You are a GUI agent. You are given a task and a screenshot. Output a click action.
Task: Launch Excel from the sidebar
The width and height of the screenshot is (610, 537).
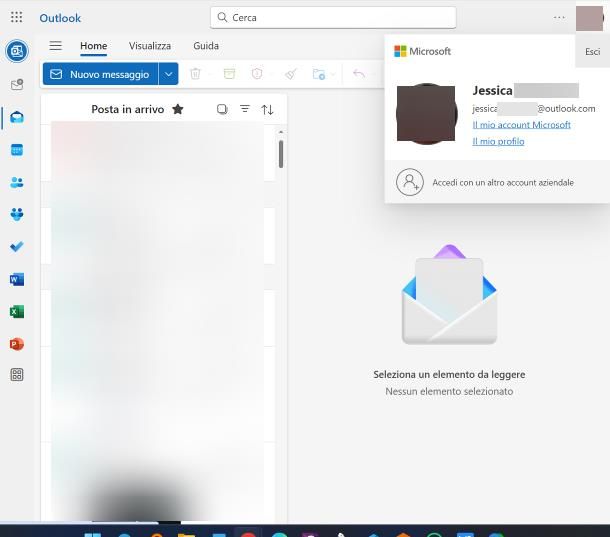pos(17,312)
